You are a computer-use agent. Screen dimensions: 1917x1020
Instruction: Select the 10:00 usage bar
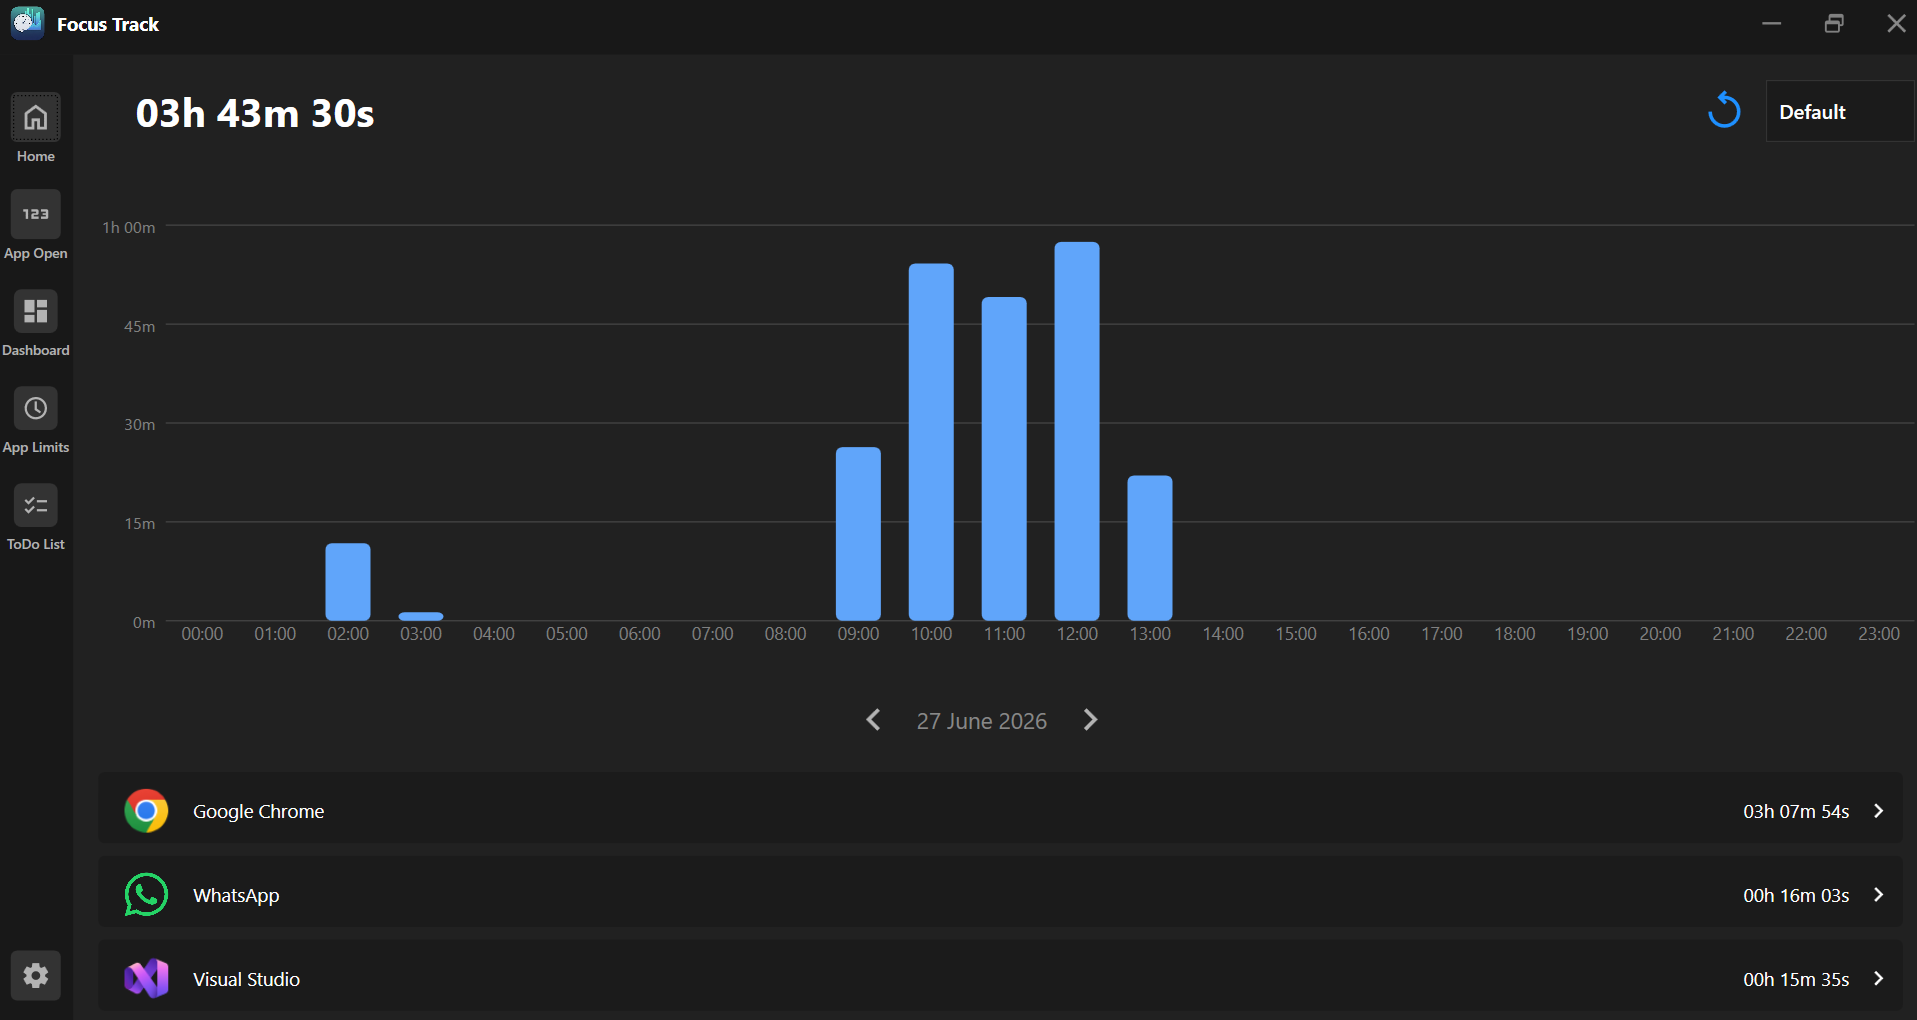pyautogui.click(x=931, y=442)
